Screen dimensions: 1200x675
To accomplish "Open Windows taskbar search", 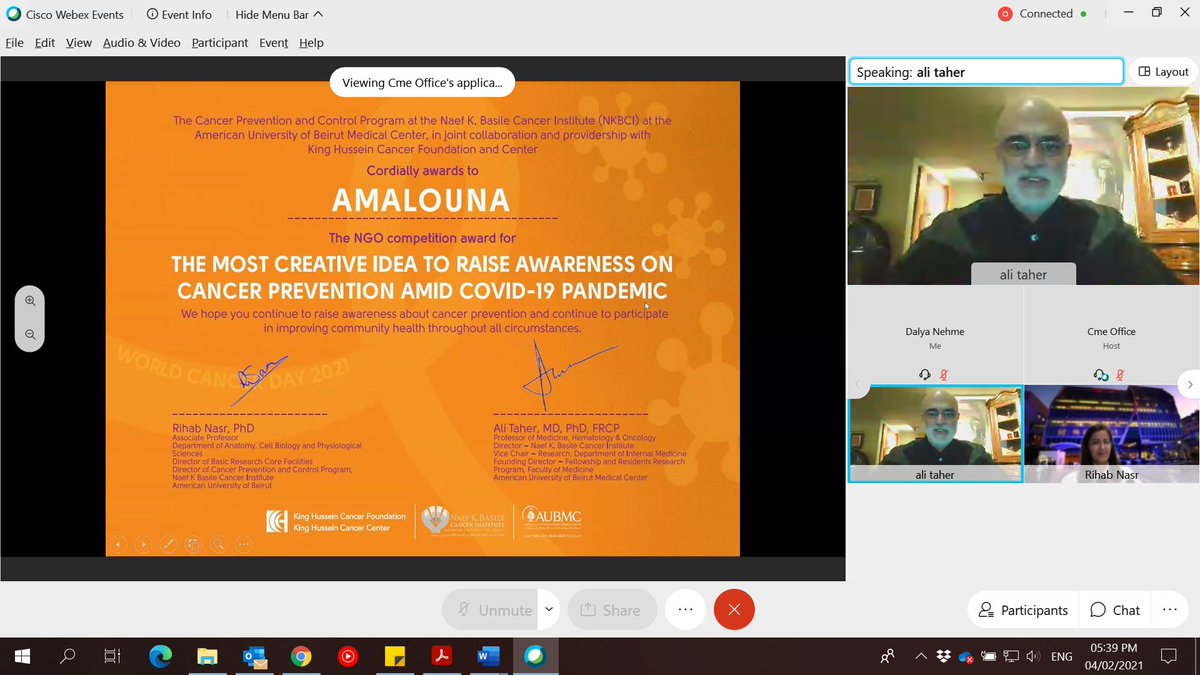I will tap(68, 656).
